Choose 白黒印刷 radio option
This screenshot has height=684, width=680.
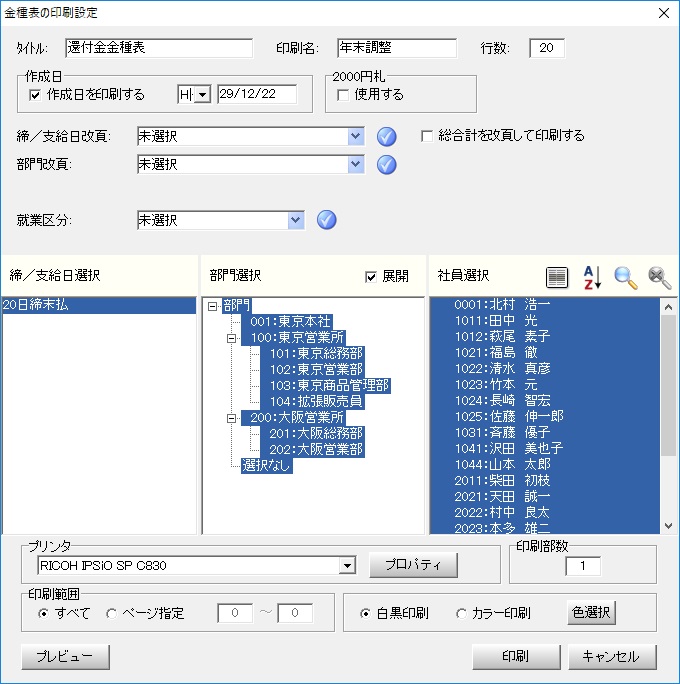[x=365, y=614]
